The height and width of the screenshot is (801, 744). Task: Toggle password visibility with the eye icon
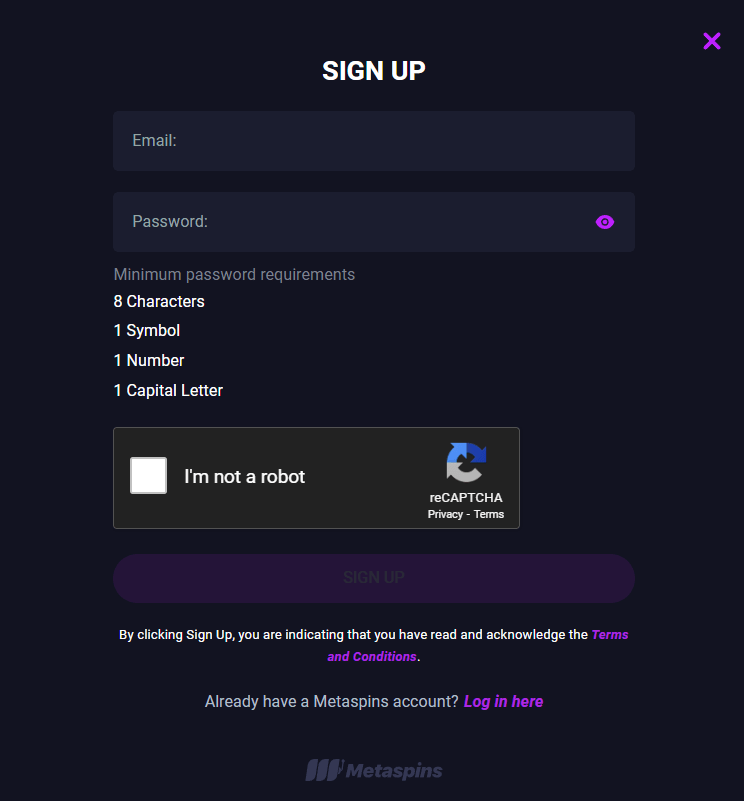tap(604, 222)
